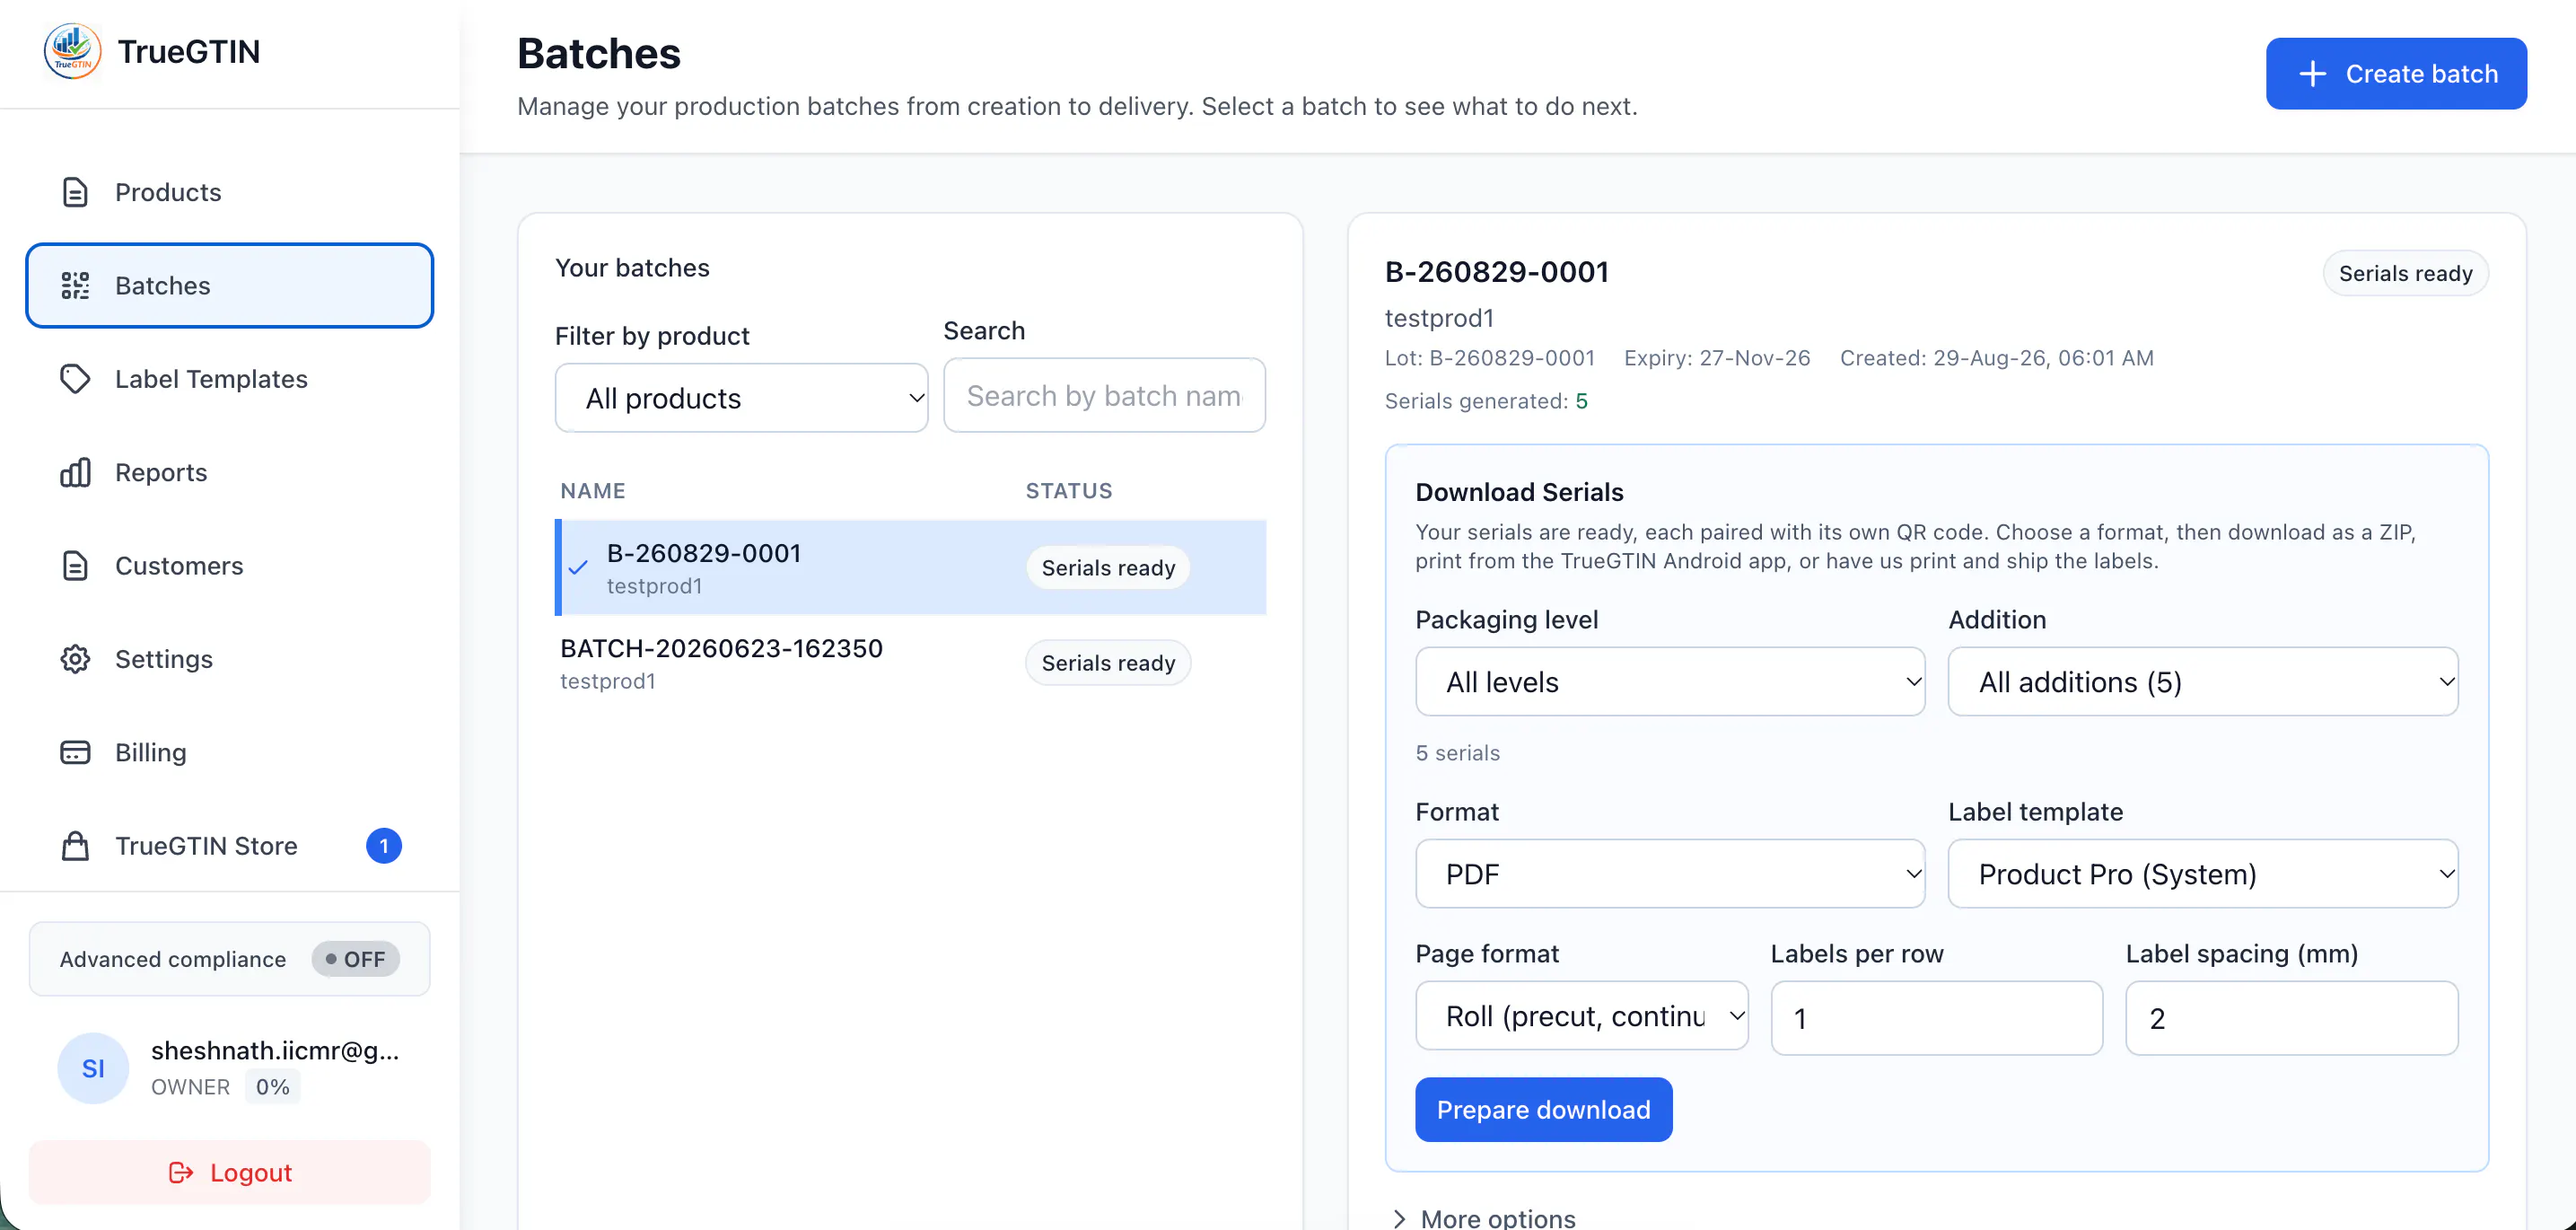
Task: Click the 0% badge beside OWNER
Action: pyautogui.click(x=272, y=1087)
